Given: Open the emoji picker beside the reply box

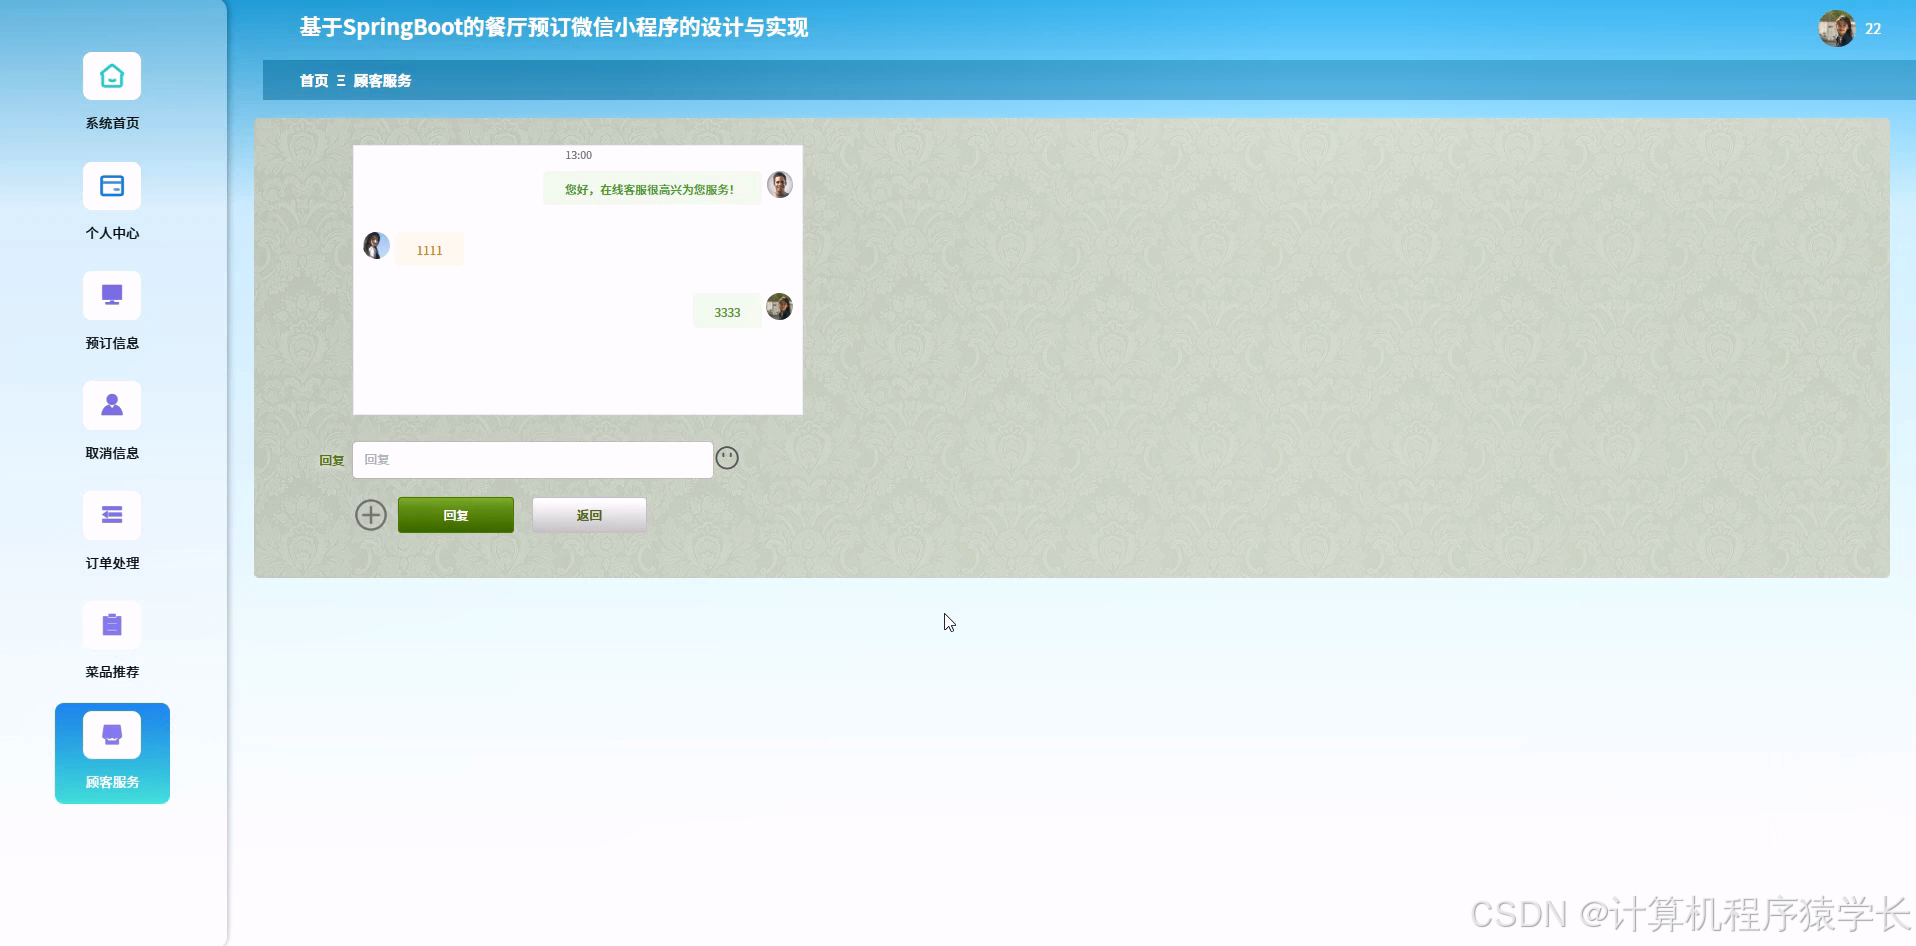Looking at the screenshot, I should tap(727, 457).
